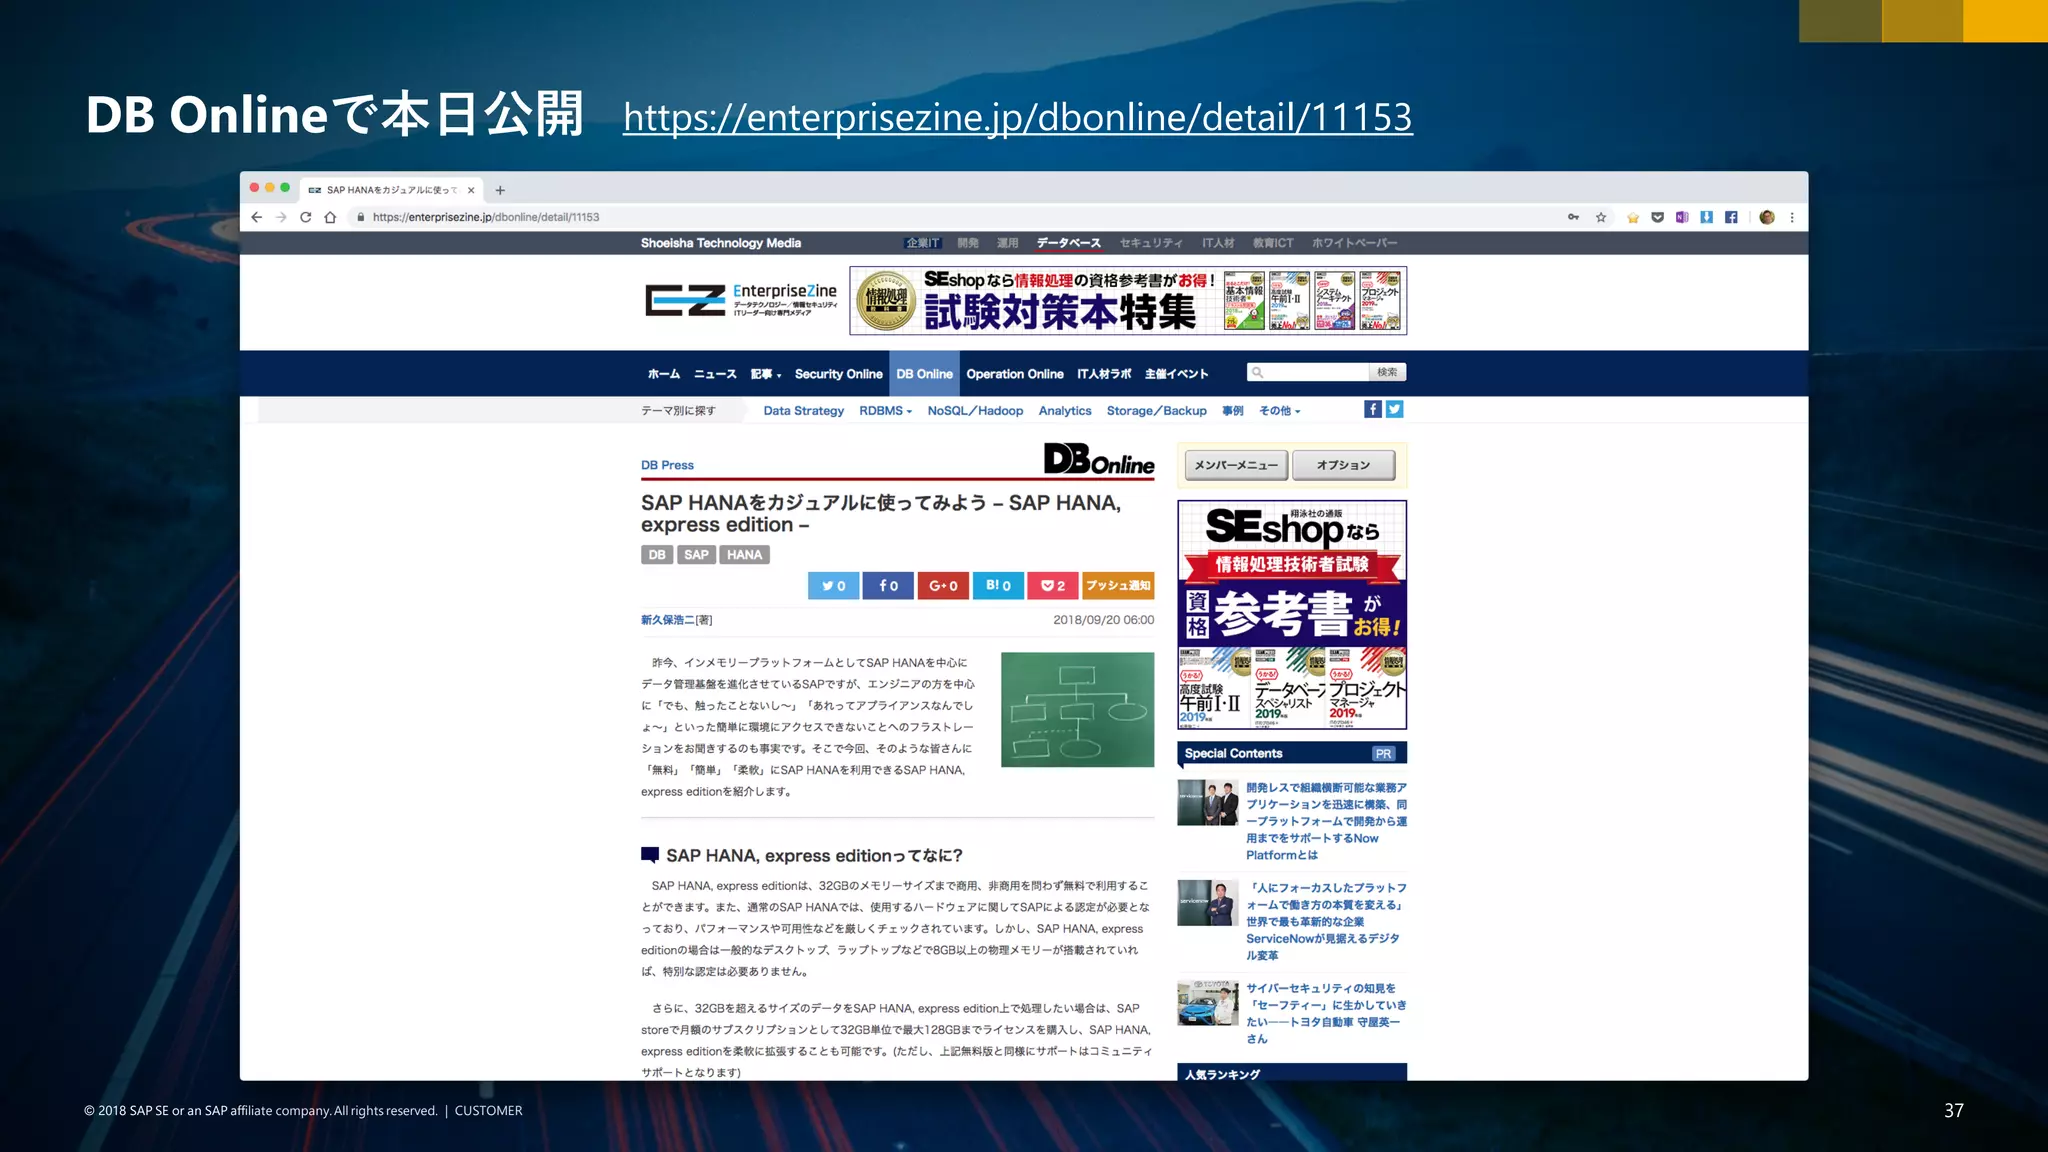Save page with the Pocket extension icon
2048x1152 pixels.
(x=1657, y=217)
